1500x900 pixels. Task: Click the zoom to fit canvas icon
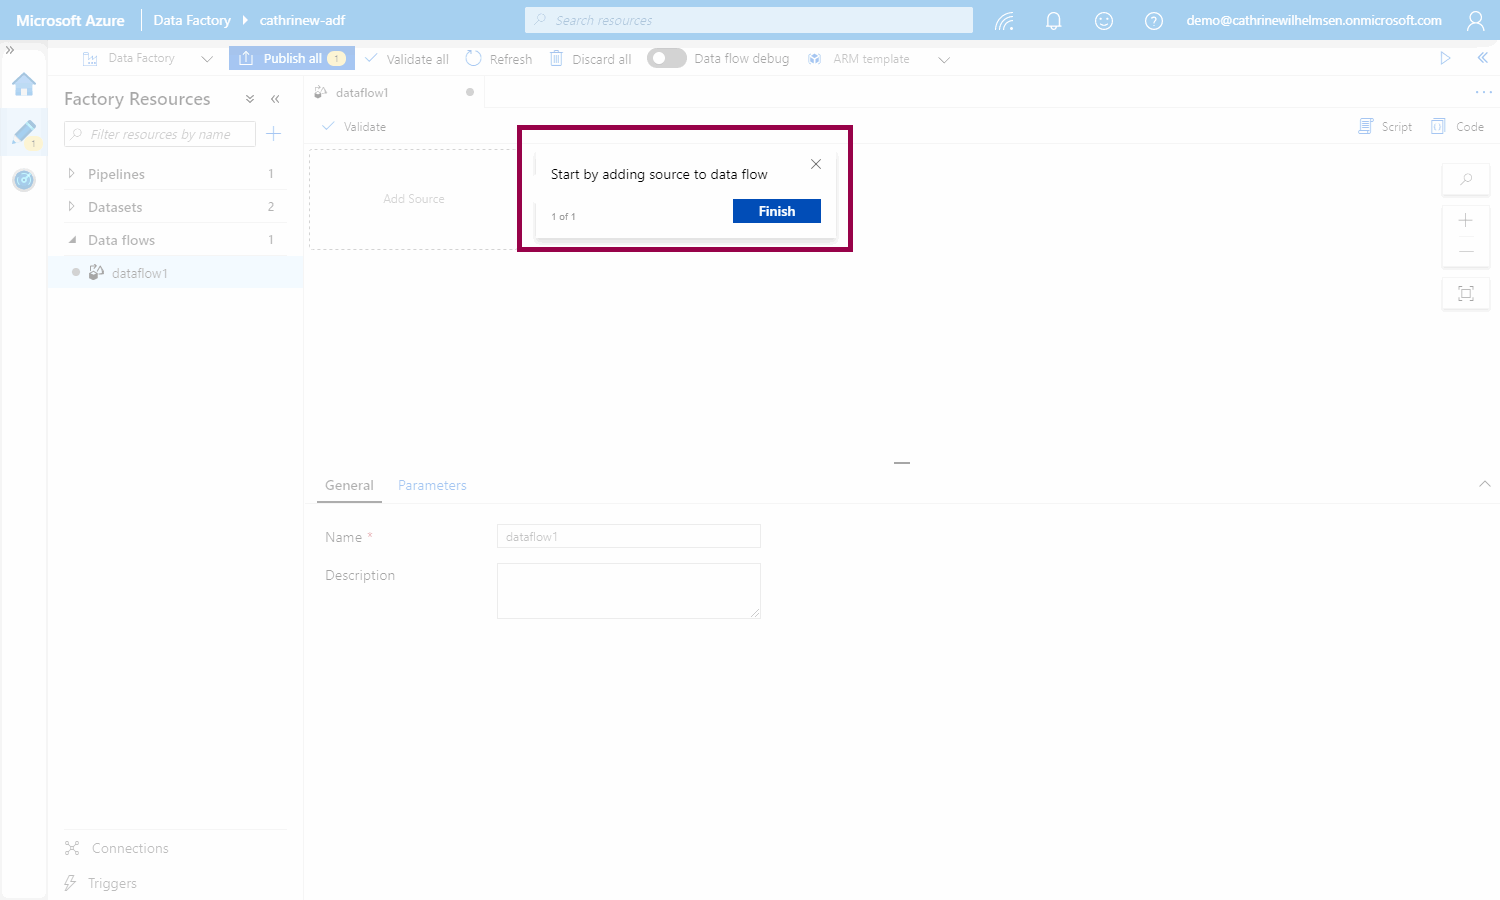point(1466,293)
